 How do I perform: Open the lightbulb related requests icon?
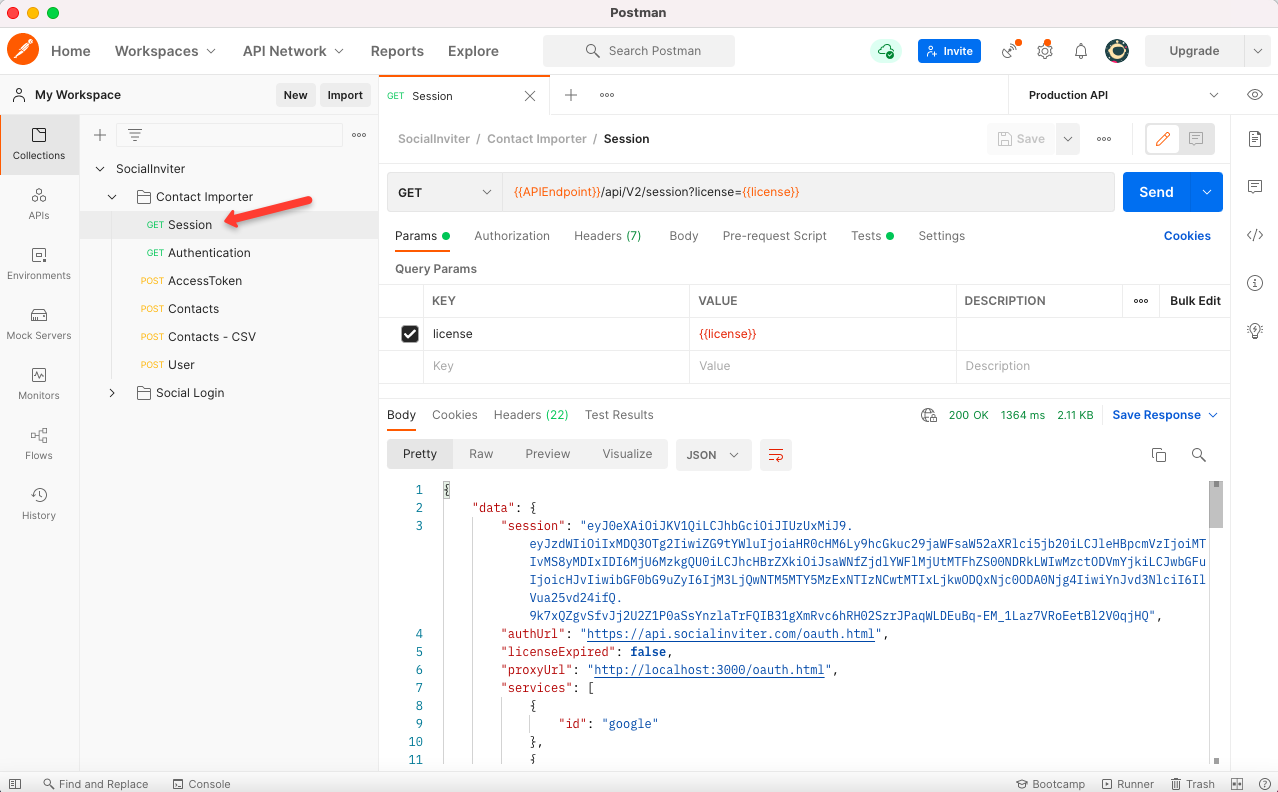tap(1255, 331)
